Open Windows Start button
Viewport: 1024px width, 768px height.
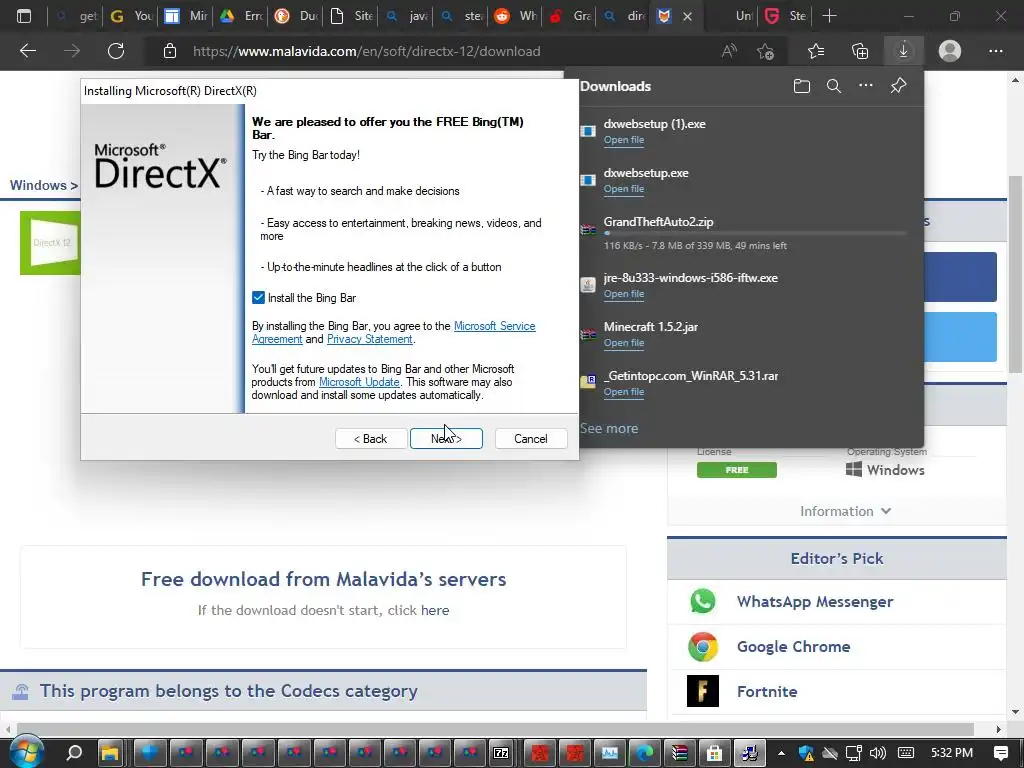coord(26,752)
